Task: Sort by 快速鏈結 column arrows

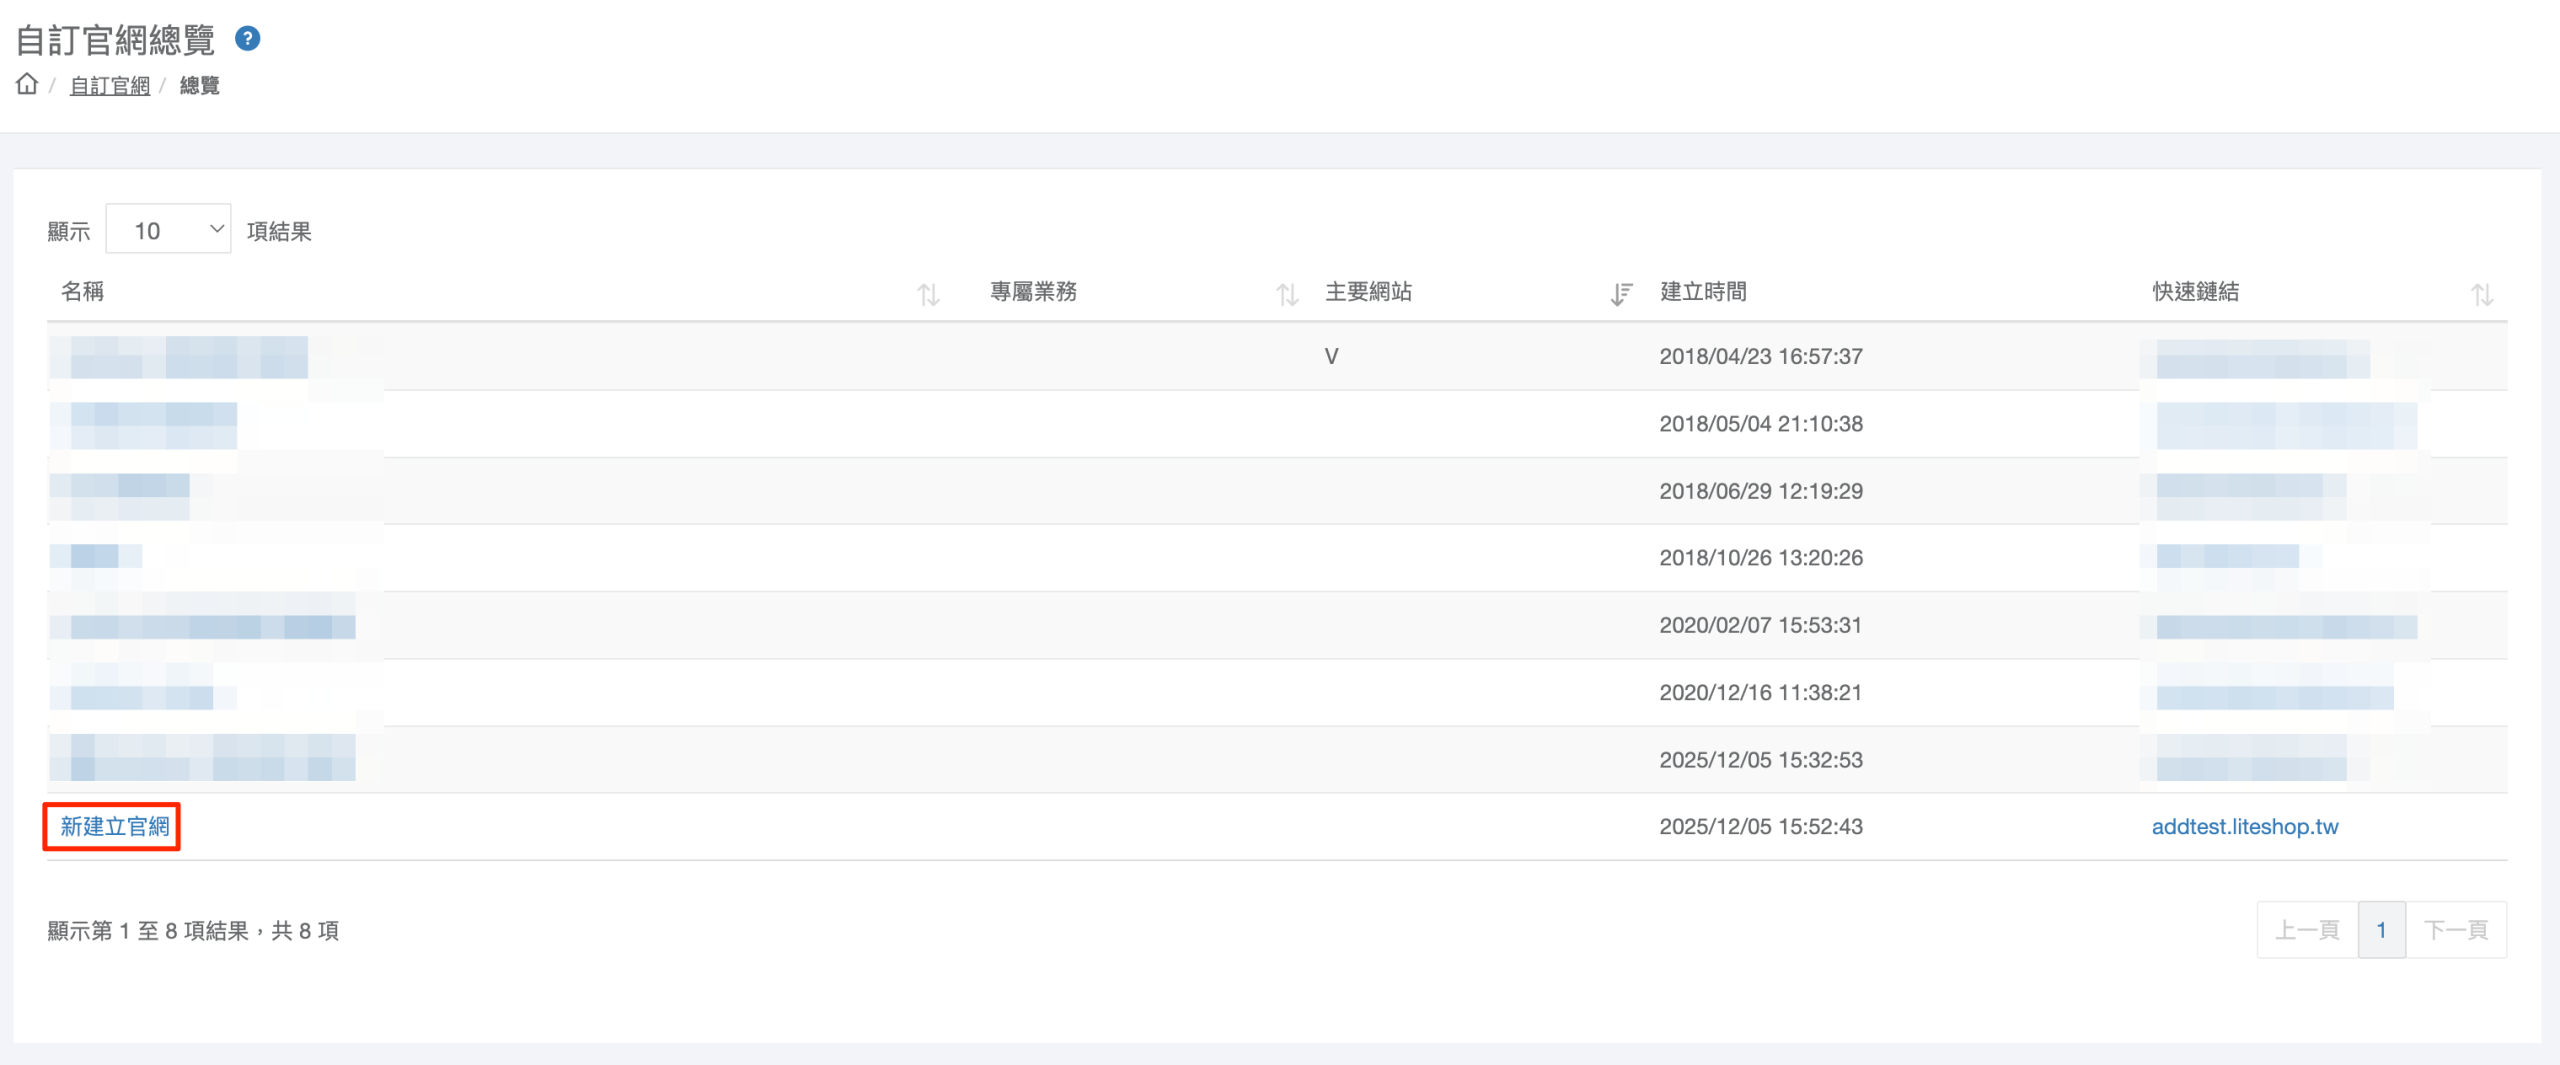Action: coord(2481,294)
